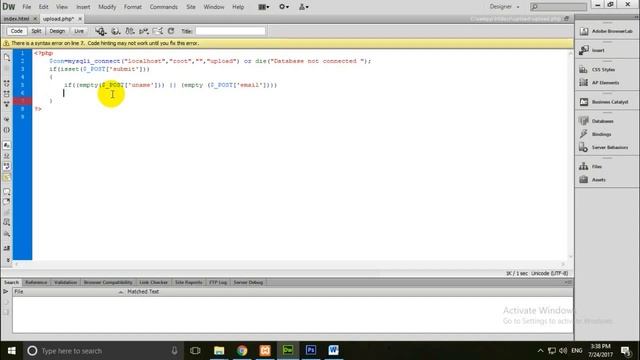Screen dimensions: 640x360
Task: Open Photoshop from the taskbar
Action: [x=311, y=350]
